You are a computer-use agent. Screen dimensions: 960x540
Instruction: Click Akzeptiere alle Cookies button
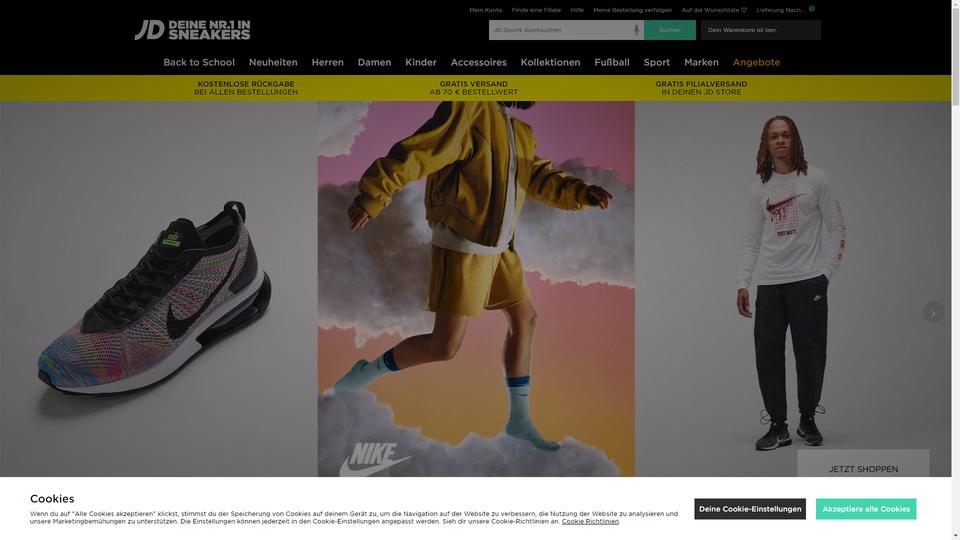point(866,509)
